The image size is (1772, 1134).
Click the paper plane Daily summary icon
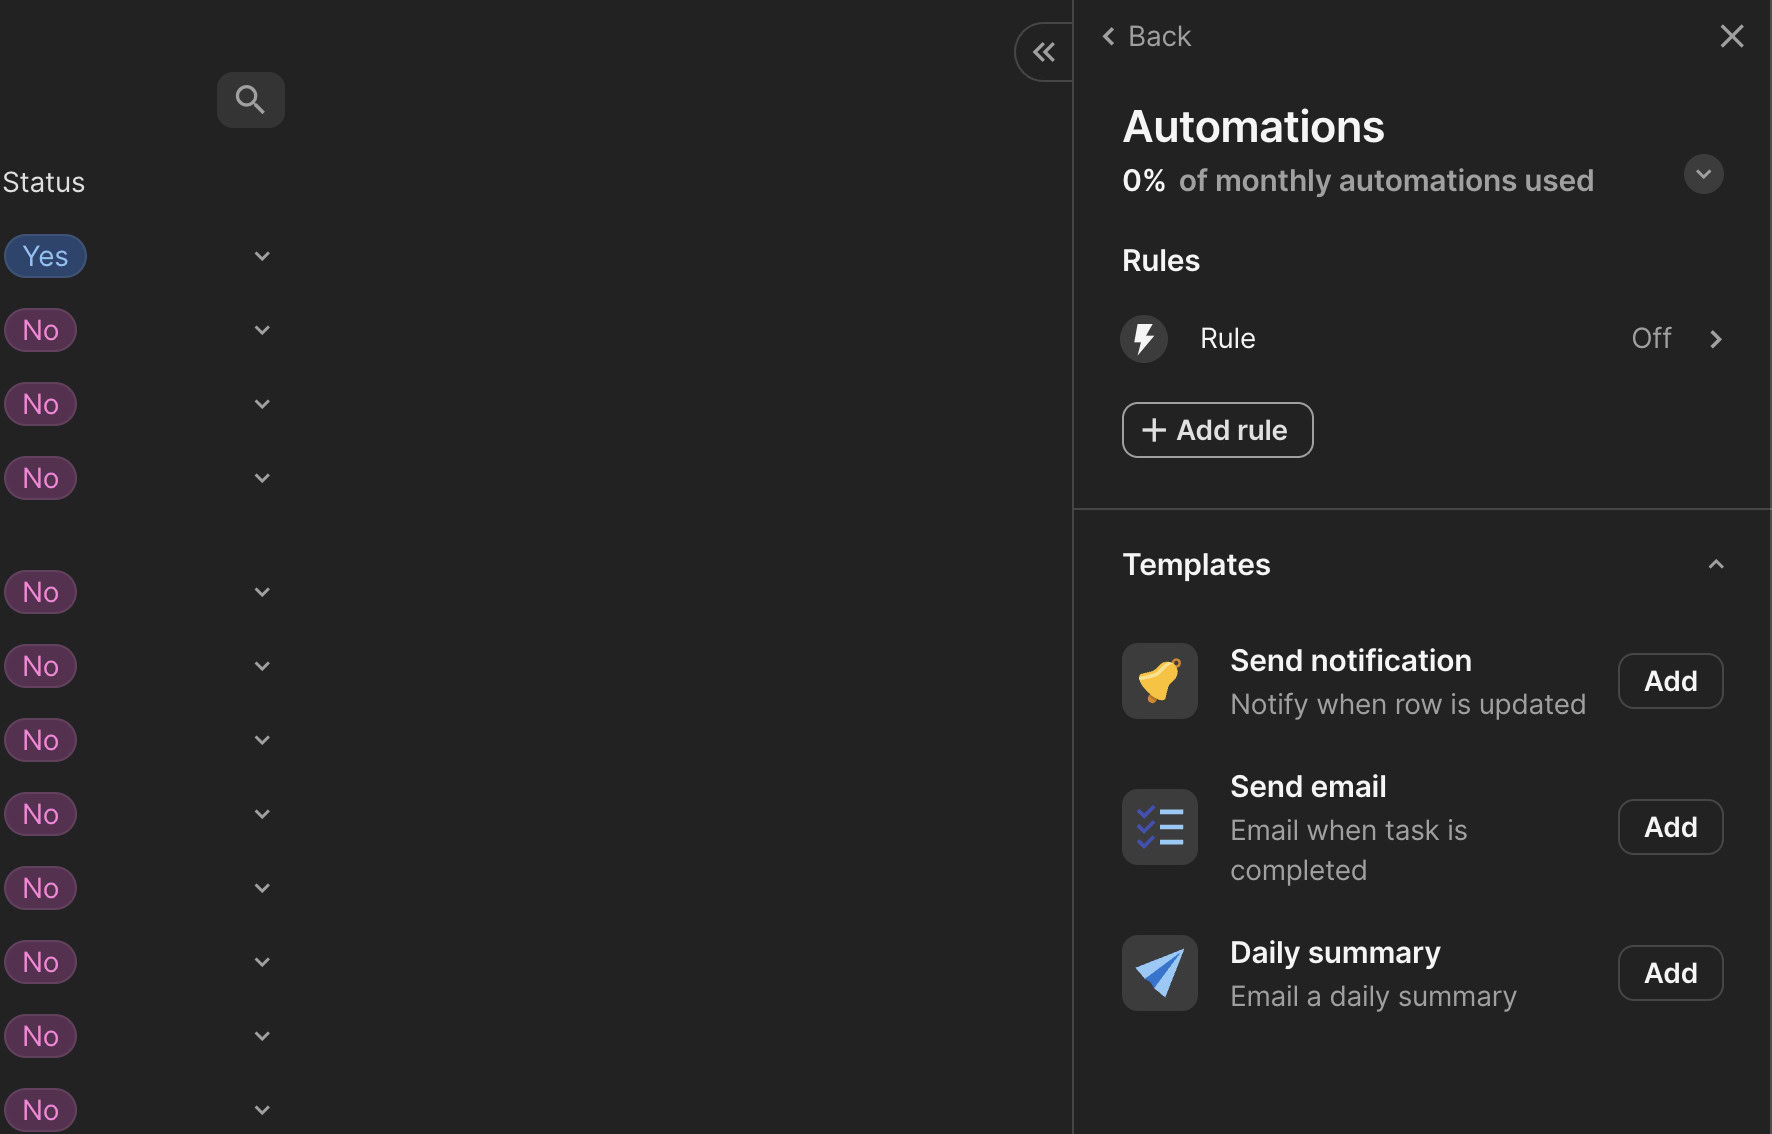click(x=1159, y=973)
